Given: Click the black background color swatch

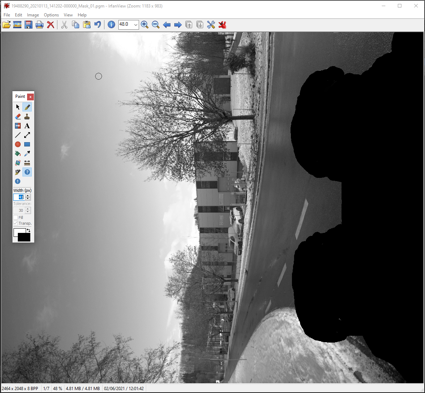Looking at the screenshot, I should (24, 237).
